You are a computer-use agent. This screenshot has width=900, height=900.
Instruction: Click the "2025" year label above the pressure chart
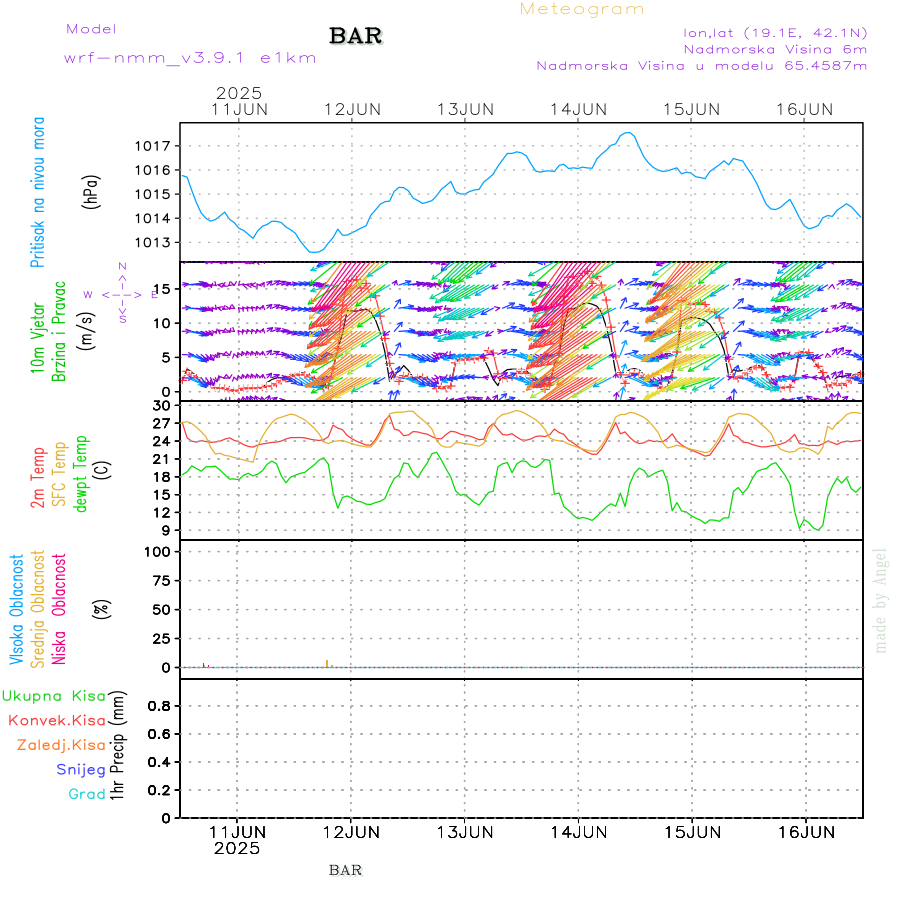239,93
